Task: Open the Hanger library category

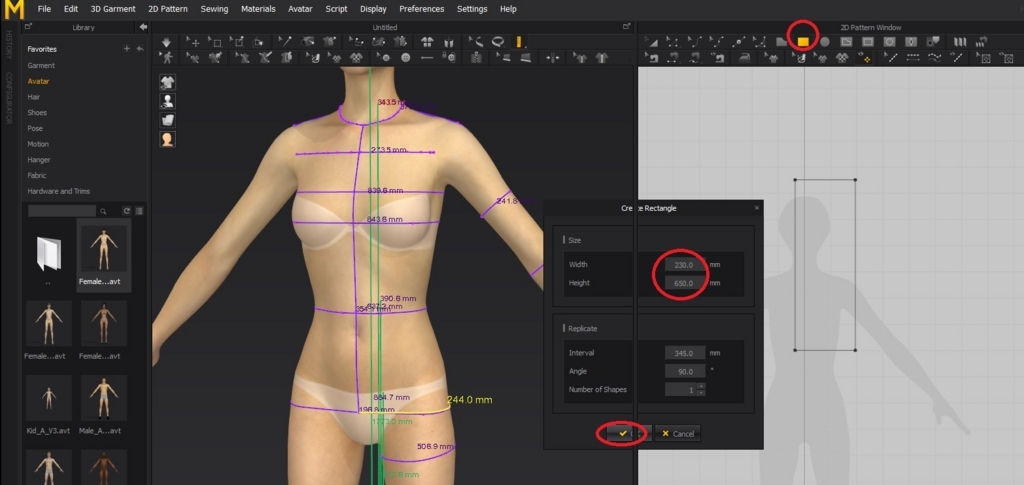Action: [39, 159]
